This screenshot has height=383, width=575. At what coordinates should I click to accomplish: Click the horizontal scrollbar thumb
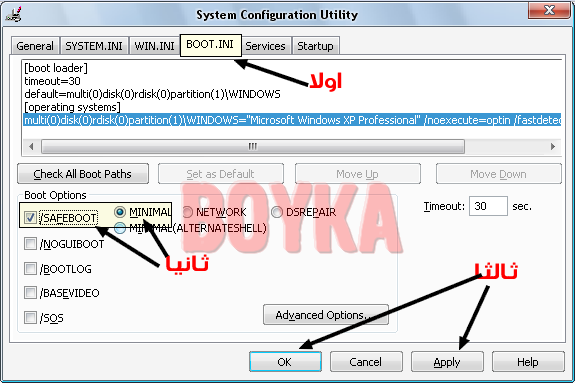(x=253, y=146)
